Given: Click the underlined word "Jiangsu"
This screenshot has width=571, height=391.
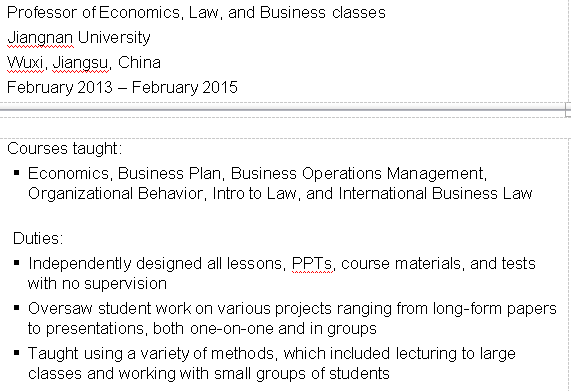Looking at the screenshot, I should [x=80, y=63].
